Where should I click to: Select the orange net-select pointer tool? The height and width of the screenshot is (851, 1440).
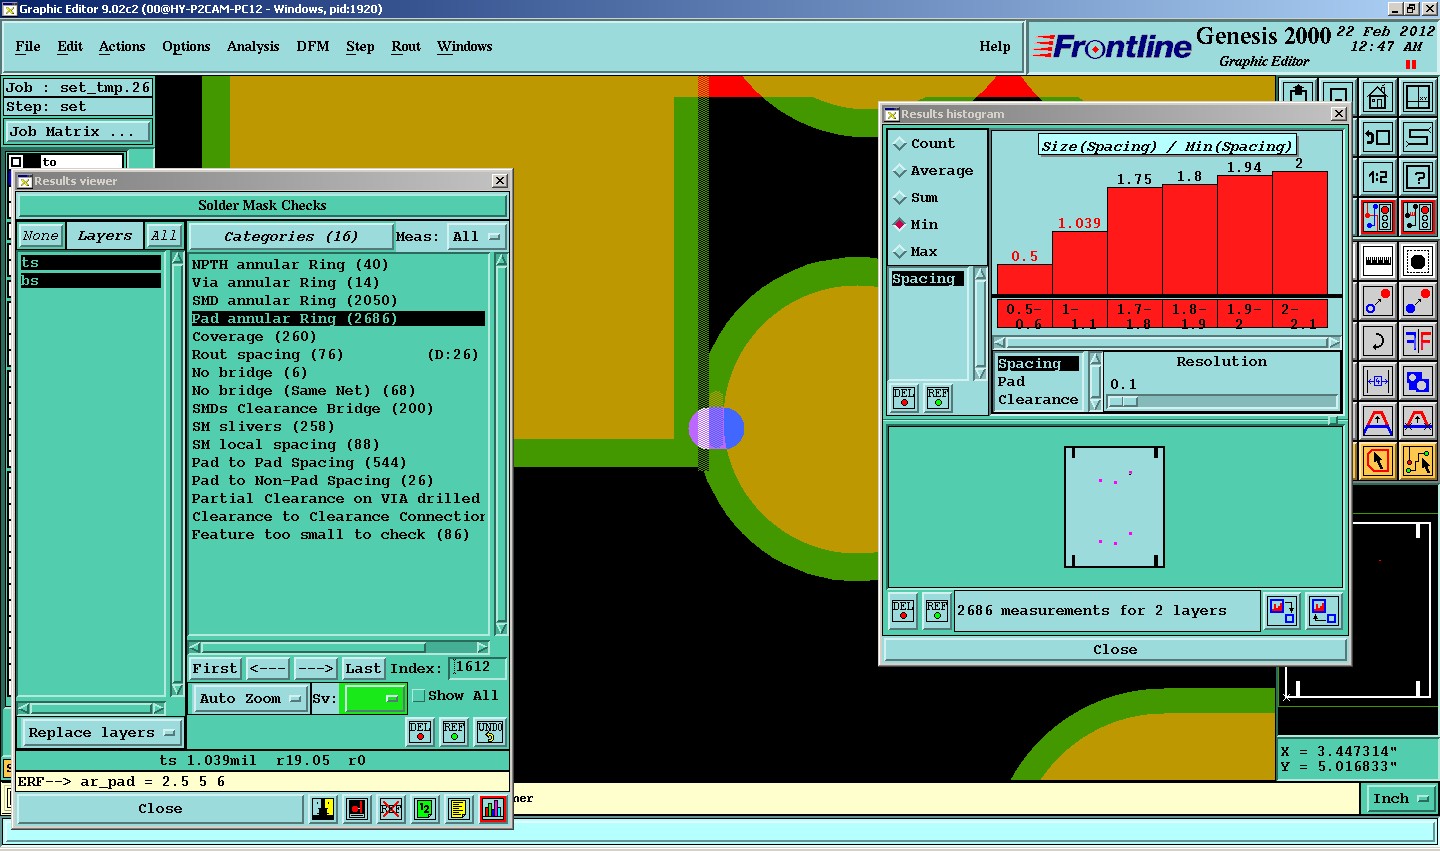[1418, 461]
